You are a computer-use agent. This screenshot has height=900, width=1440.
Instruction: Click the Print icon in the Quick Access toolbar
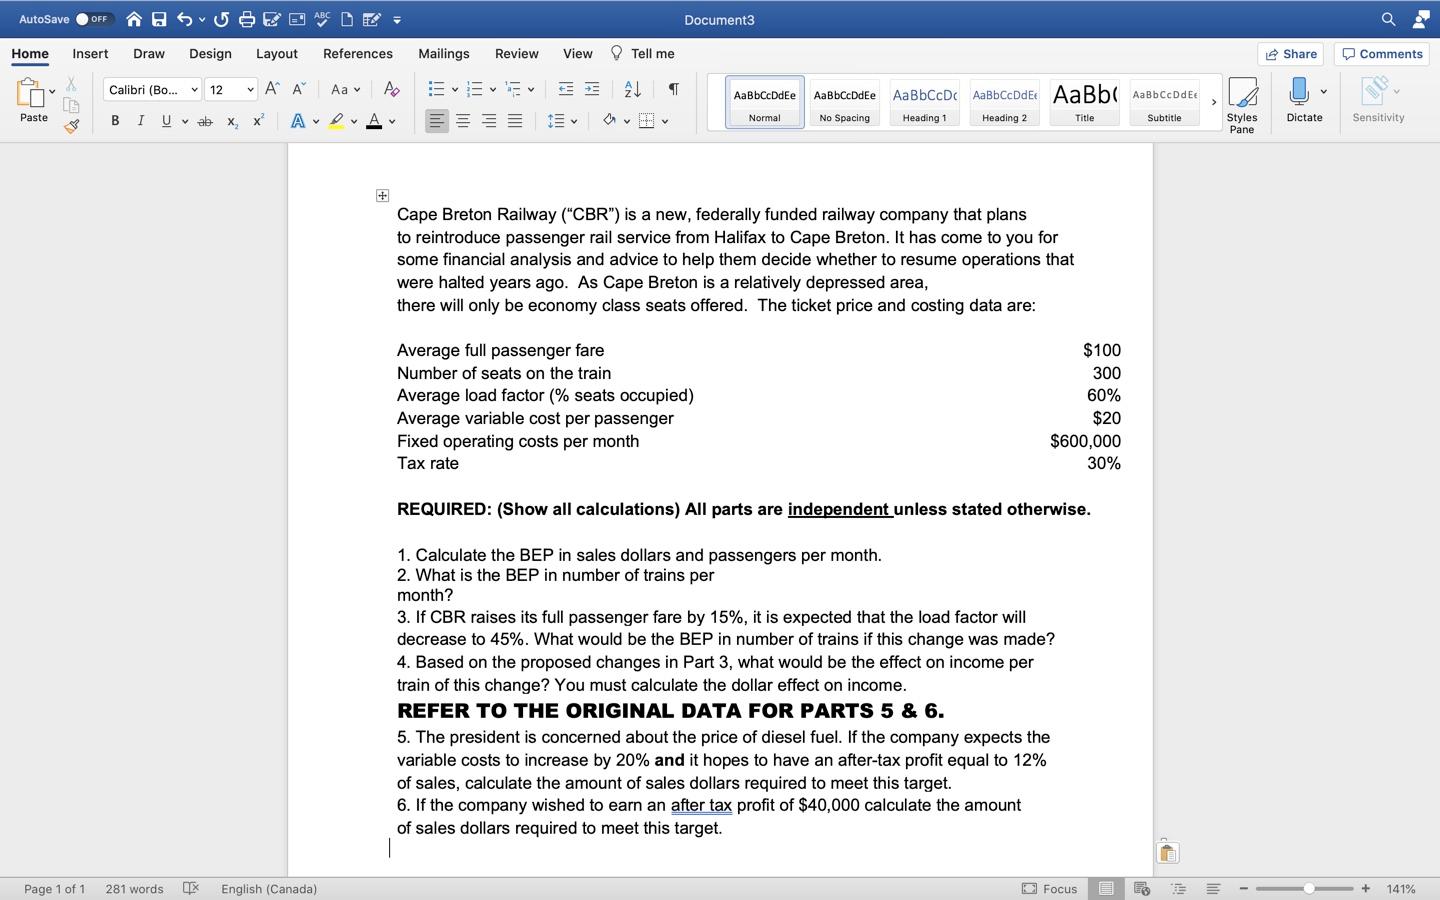coord(246,19)
